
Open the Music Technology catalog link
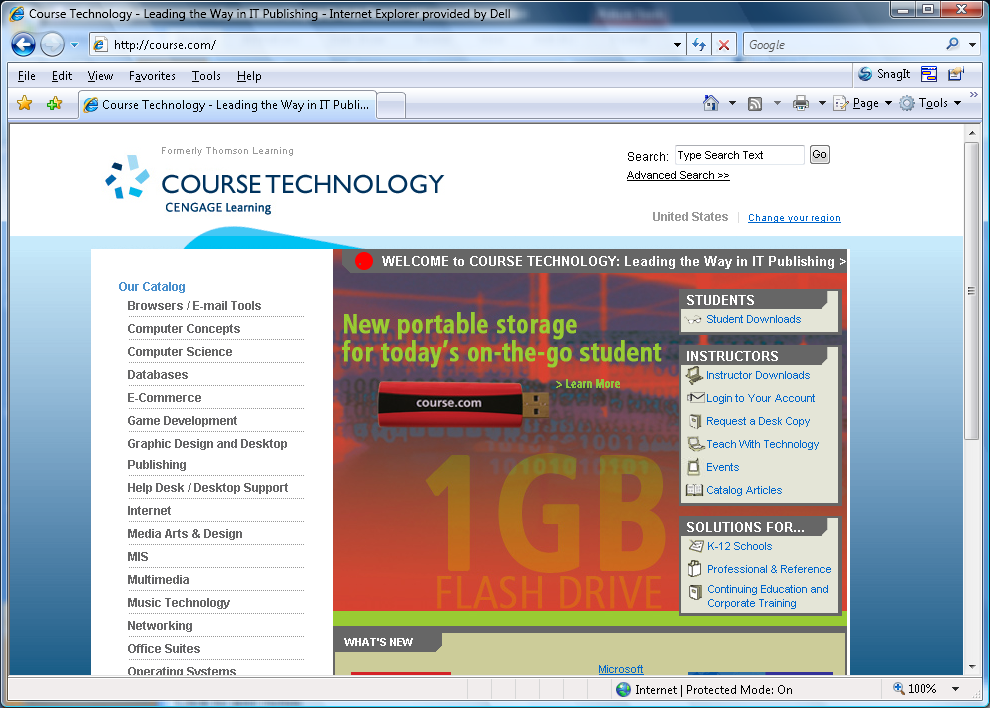point(179,603)
